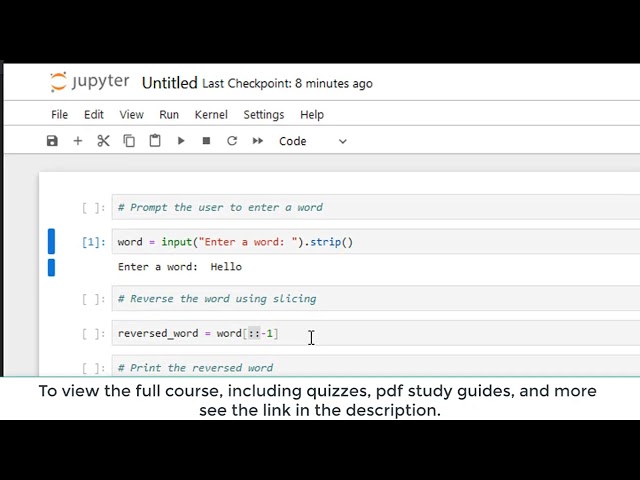The width and height of the screenshot is (640, 480).
Task: Select the '# Prompt the user to enter a word' cell
Action: point(376,207)
